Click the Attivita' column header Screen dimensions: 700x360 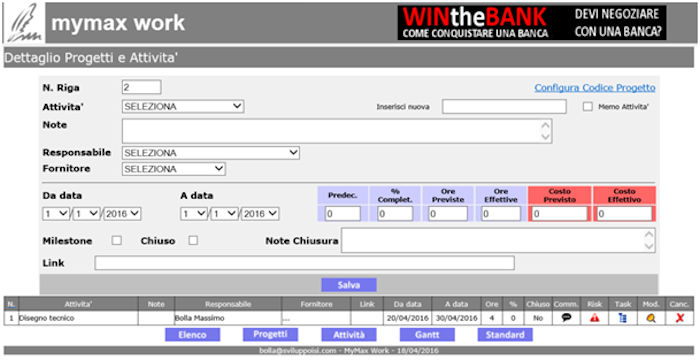(x=78, y=304)
